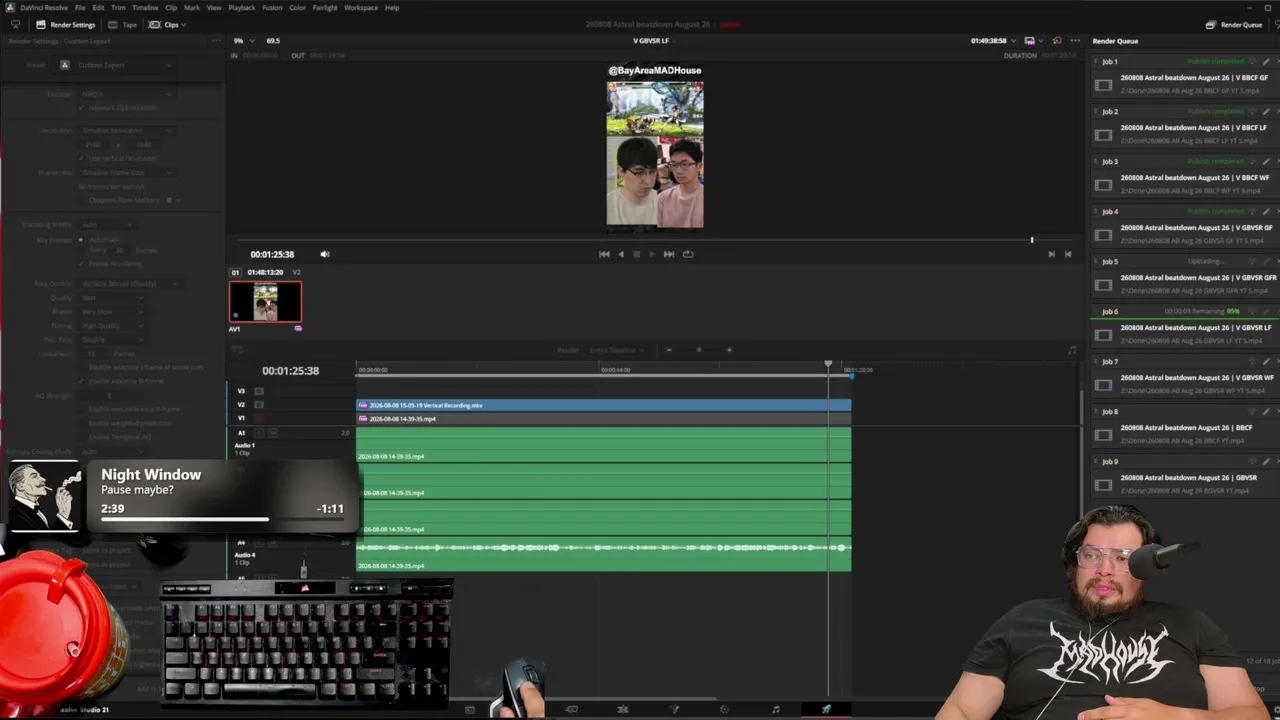The image size is (1280, 720).
Task: Click the audio note icon above the timeline
Action: 1072,350
